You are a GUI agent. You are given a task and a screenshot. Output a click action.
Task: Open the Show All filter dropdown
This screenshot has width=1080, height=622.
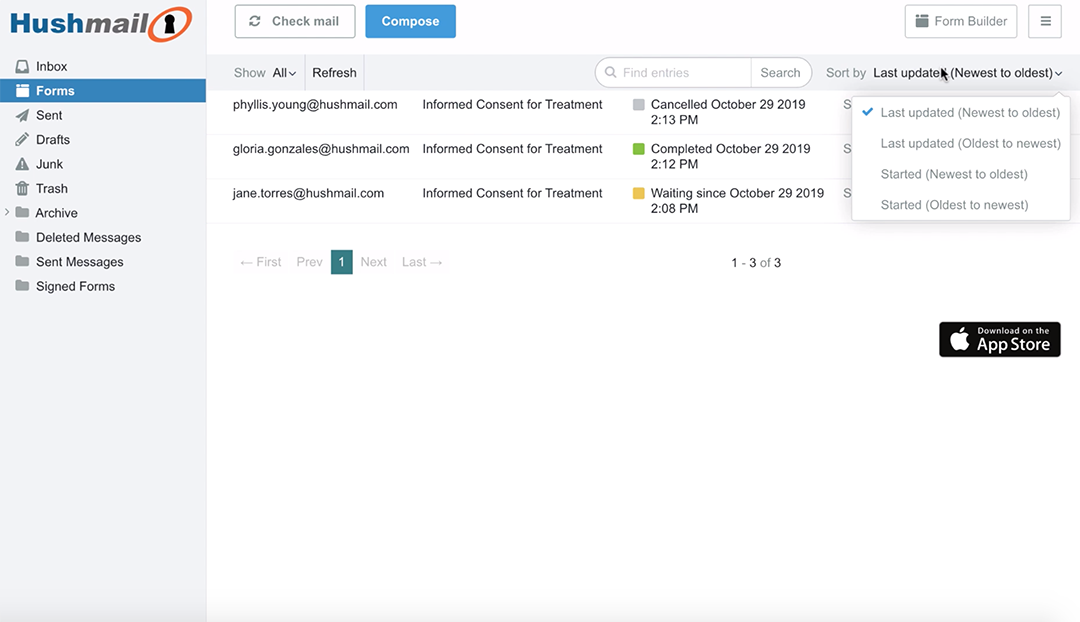(x=284, y=73)
